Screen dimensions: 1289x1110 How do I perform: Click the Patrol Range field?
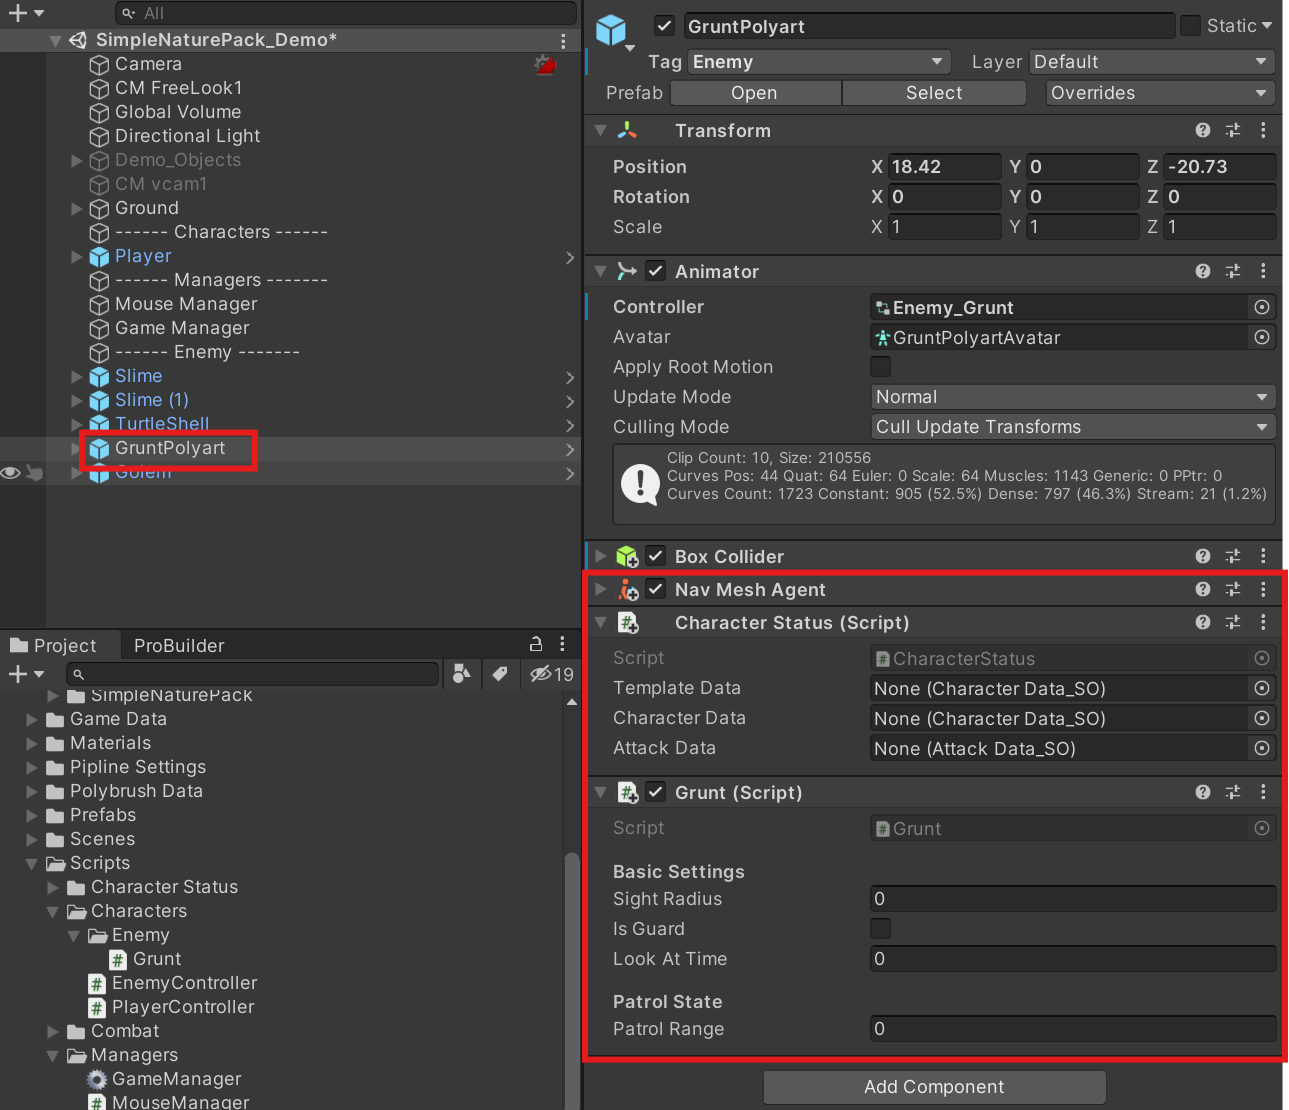pyautogui.click(x=1073, y=1029)
